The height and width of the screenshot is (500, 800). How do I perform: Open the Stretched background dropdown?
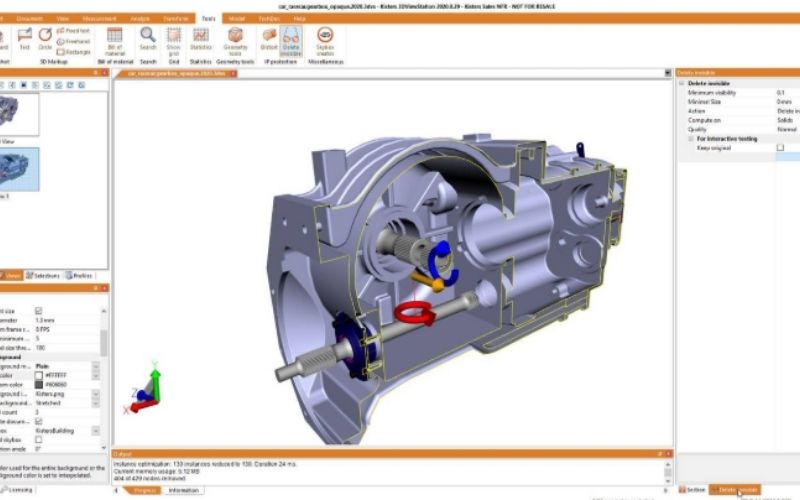[x=95, y=403]
